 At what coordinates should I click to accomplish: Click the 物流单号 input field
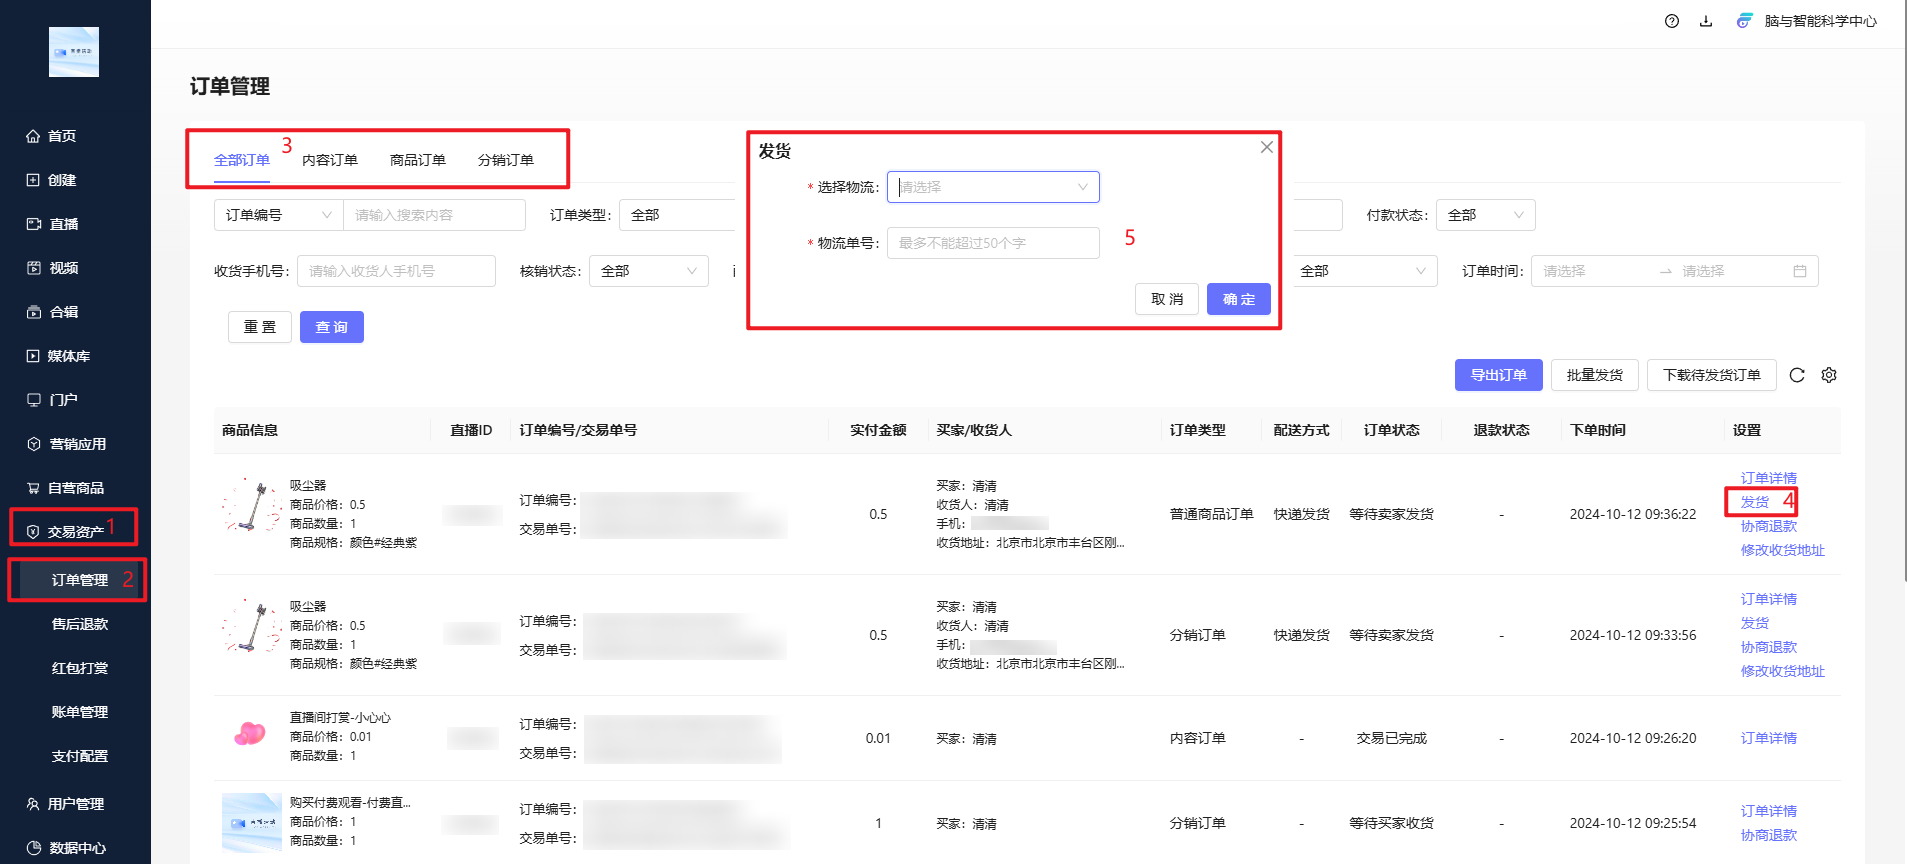[992, 243]
